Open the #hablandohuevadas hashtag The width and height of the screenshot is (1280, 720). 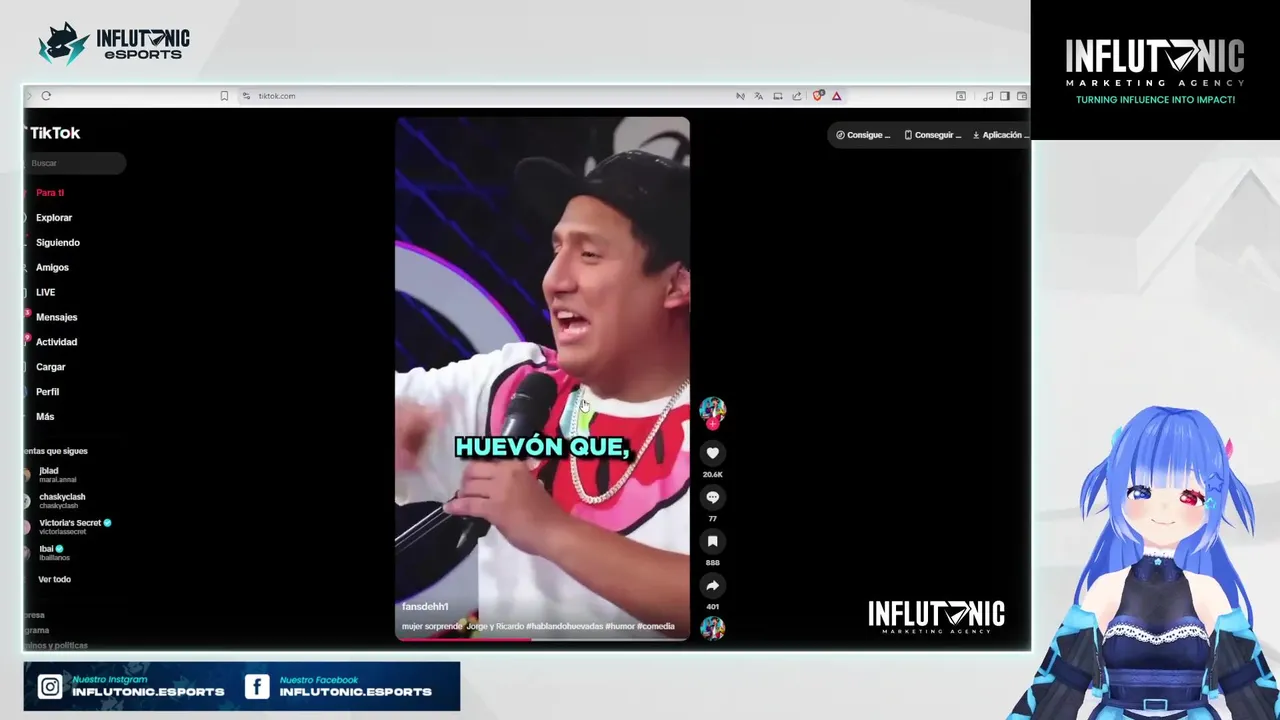564,627
